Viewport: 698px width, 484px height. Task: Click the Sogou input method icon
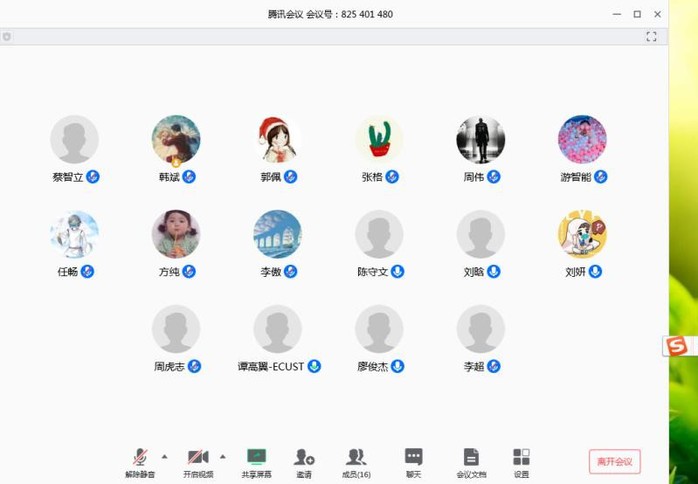(x=677, y=346)
